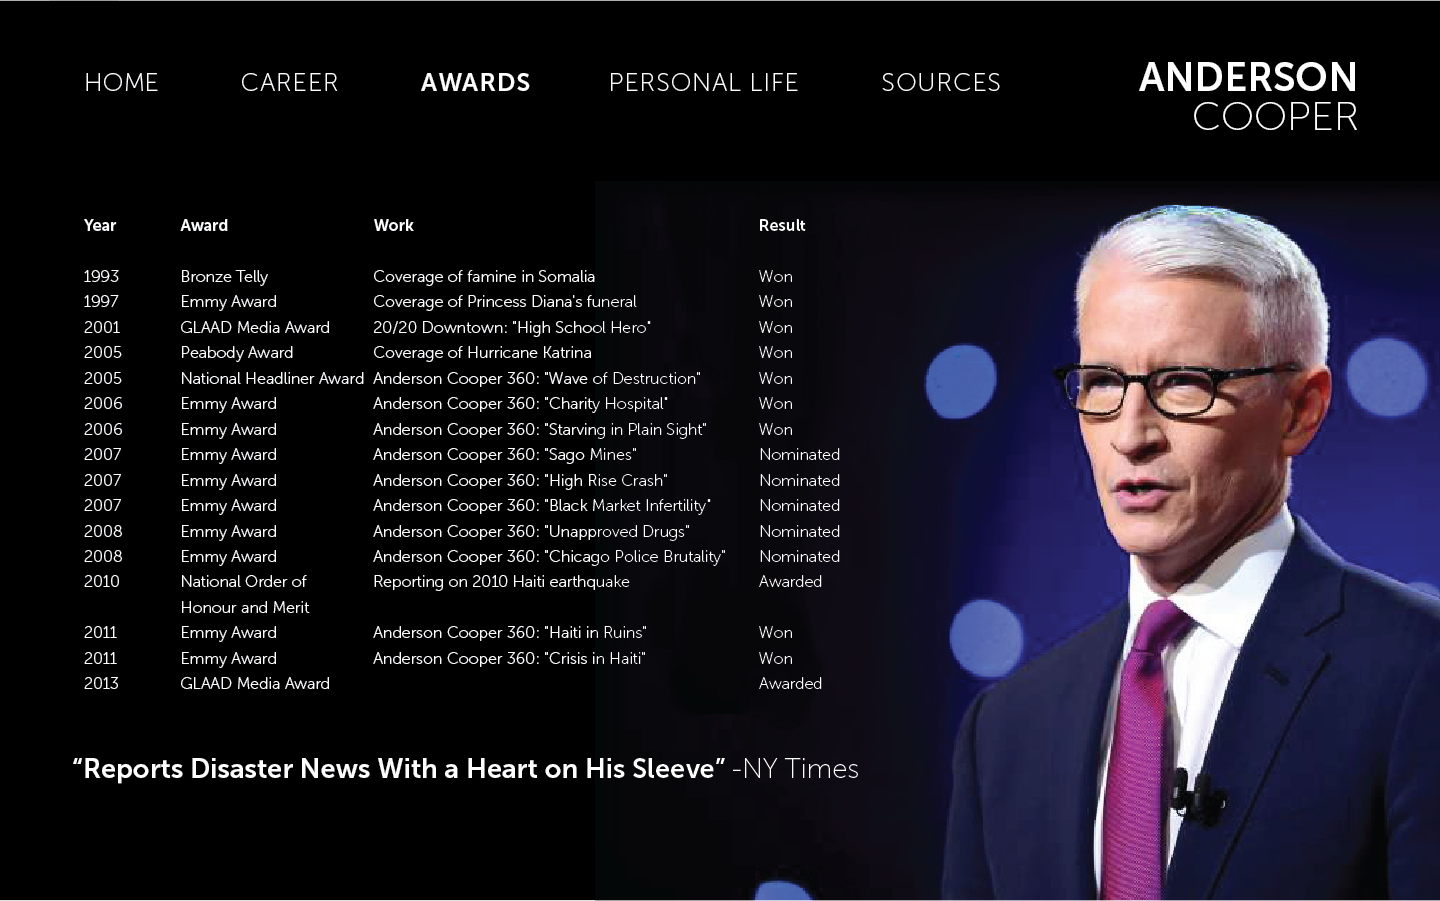Click Won result for Bronze Telly row
The image size is (1440, 901).
[x=775, y=276]
